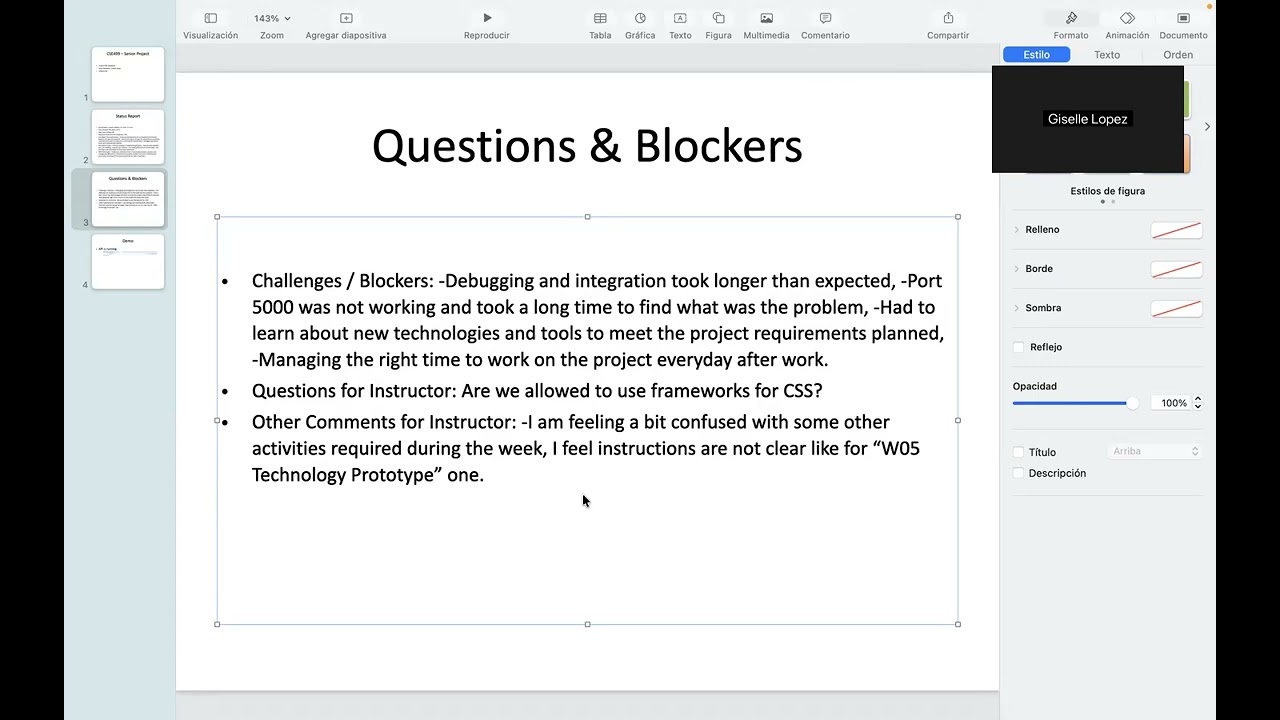
Task: Select Questions & Blockers slide 3 thumbnail
Action: (x=128, y=199)
